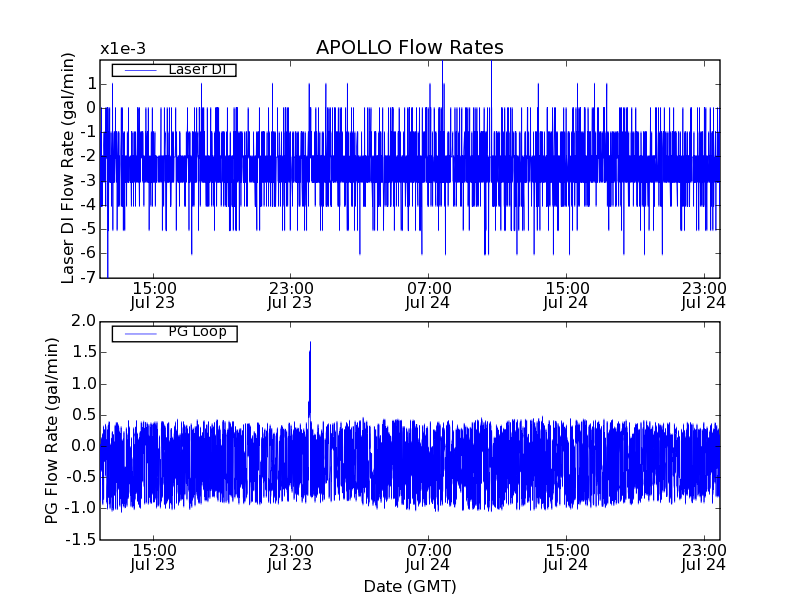Click the 2.0 tick label on PG axis
800x600 pixels.
tap(84, 321)
